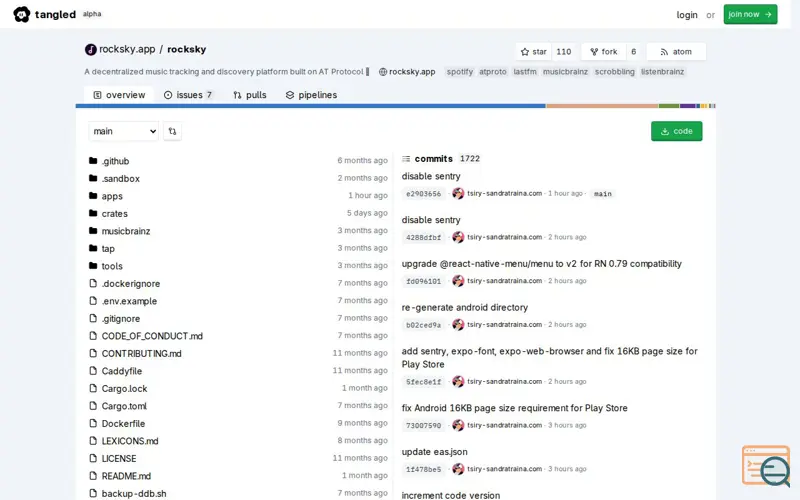This screenshot has height=500, width=800.
Task: Click the login link
Action: coord(687,15)
